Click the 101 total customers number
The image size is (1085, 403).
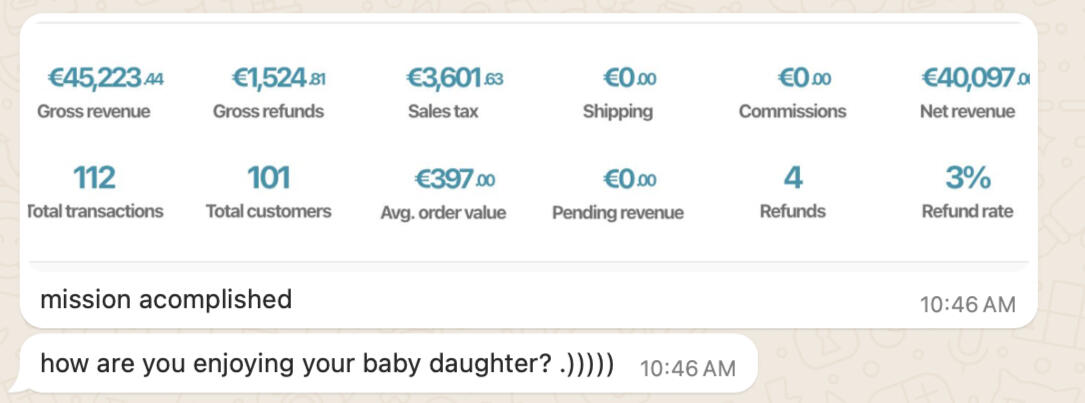pos(268,178)
